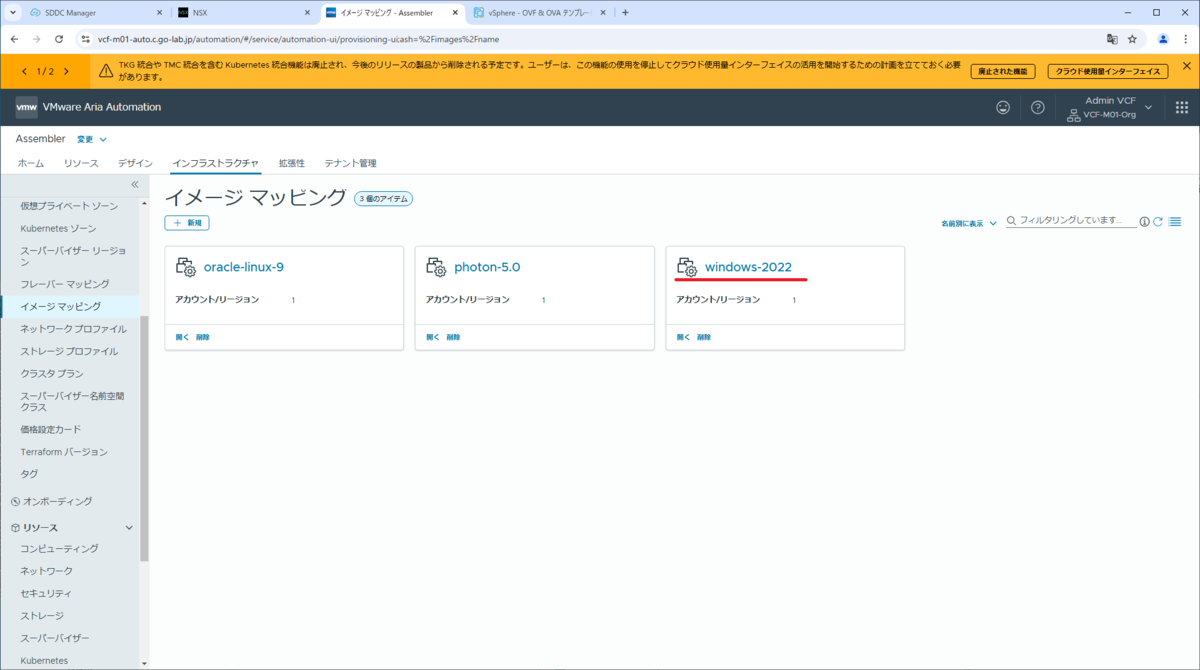Open 価格設定カード in sidebar
Viewport: 1200px width, 670px height.
(51, 429)
